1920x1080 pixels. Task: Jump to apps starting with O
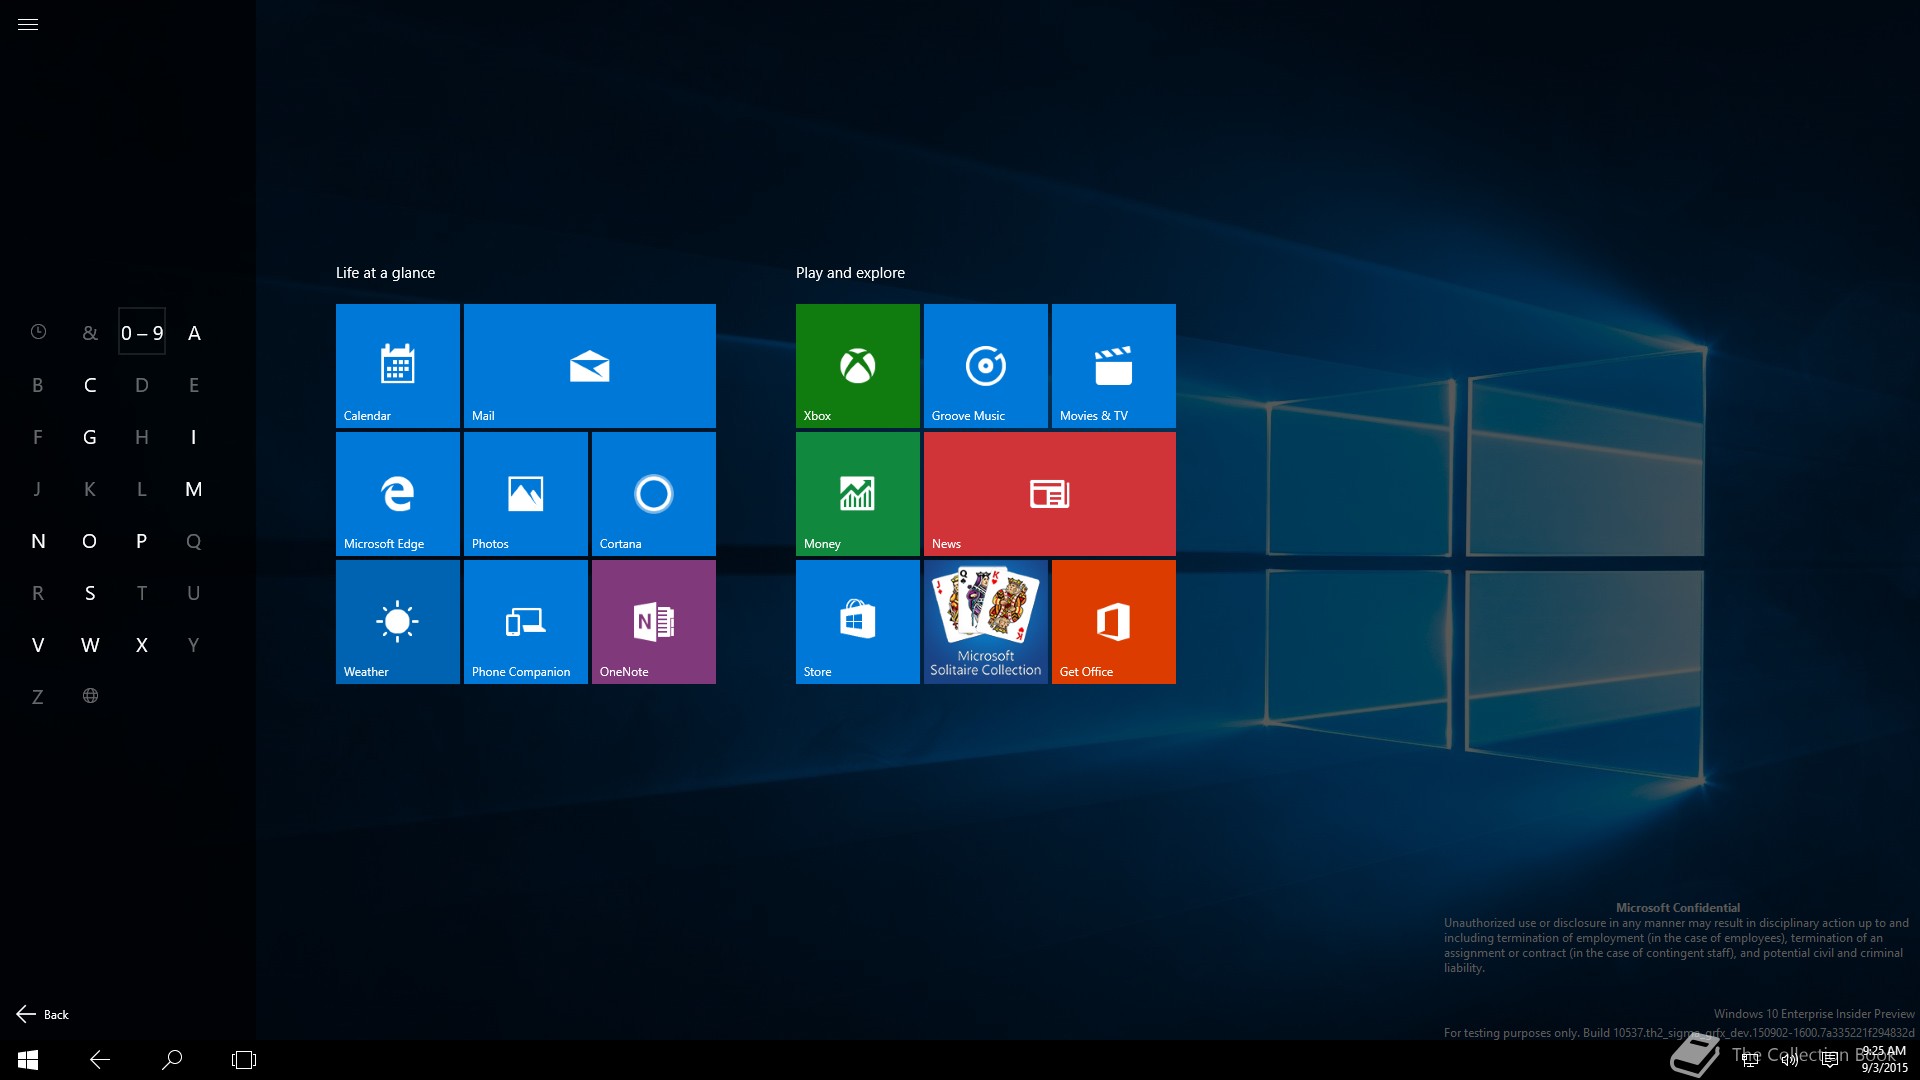tap(90, 541)
